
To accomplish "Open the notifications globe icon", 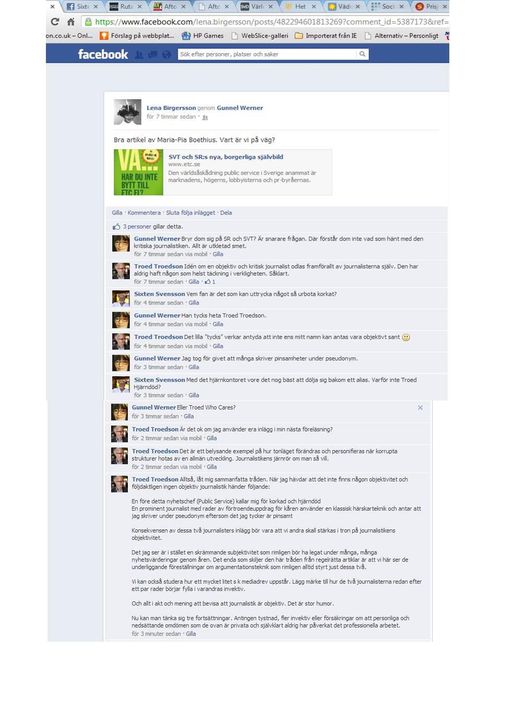I will (166, 55).
